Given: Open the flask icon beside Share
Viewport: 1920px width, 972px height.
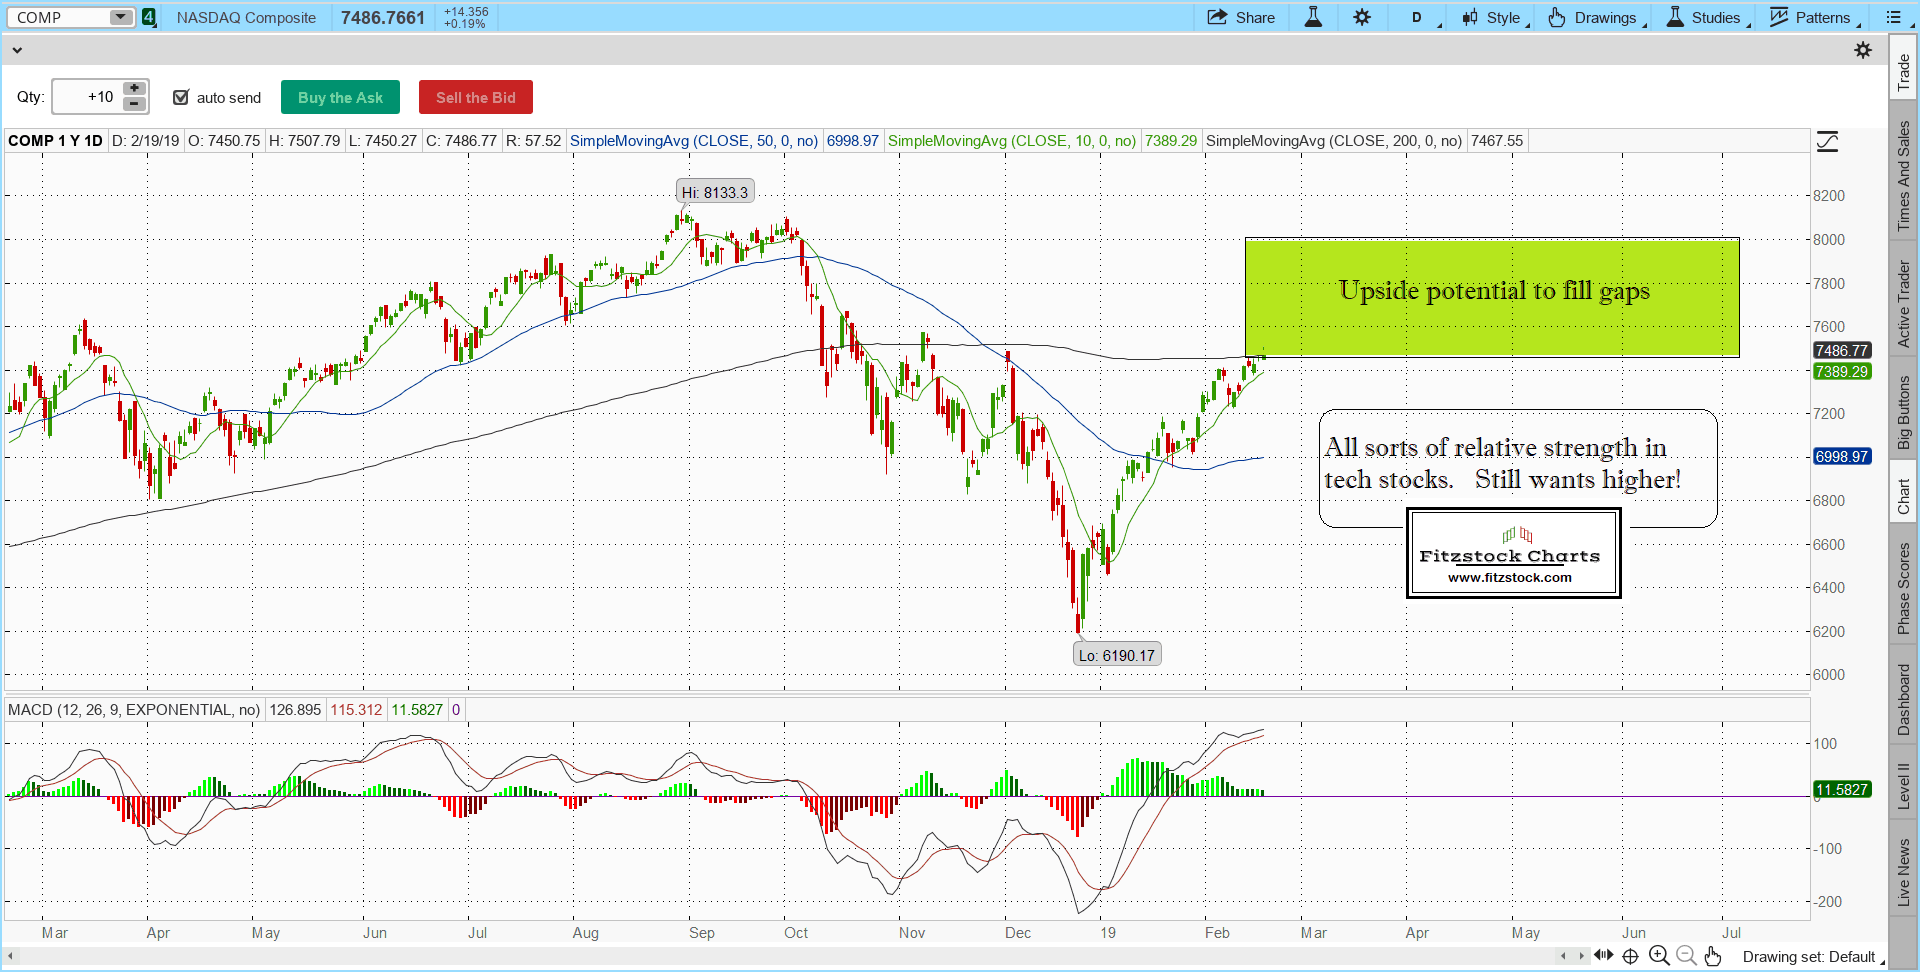Looking at the screenshot, I should (x=1313, y=17).
